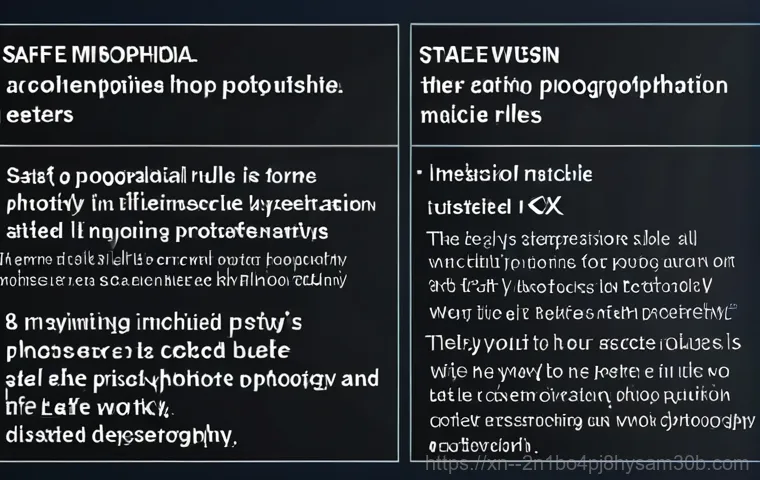Click the 'plnoosetre la ccked blete' line
This screenshot has width=760, height=480.
148,351
